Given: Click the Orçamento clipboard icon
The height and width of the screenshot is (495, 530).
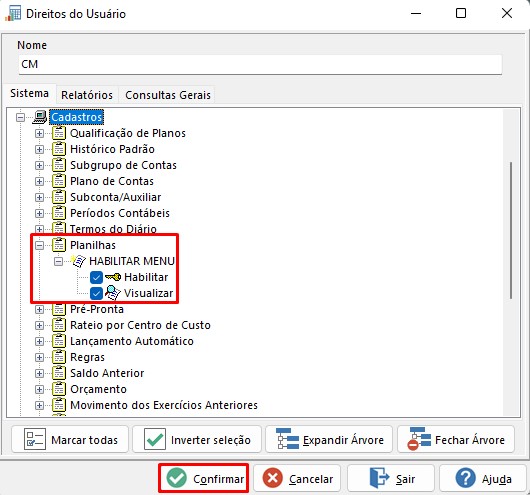Looking at the screenshot, I should tap(59, 389).
